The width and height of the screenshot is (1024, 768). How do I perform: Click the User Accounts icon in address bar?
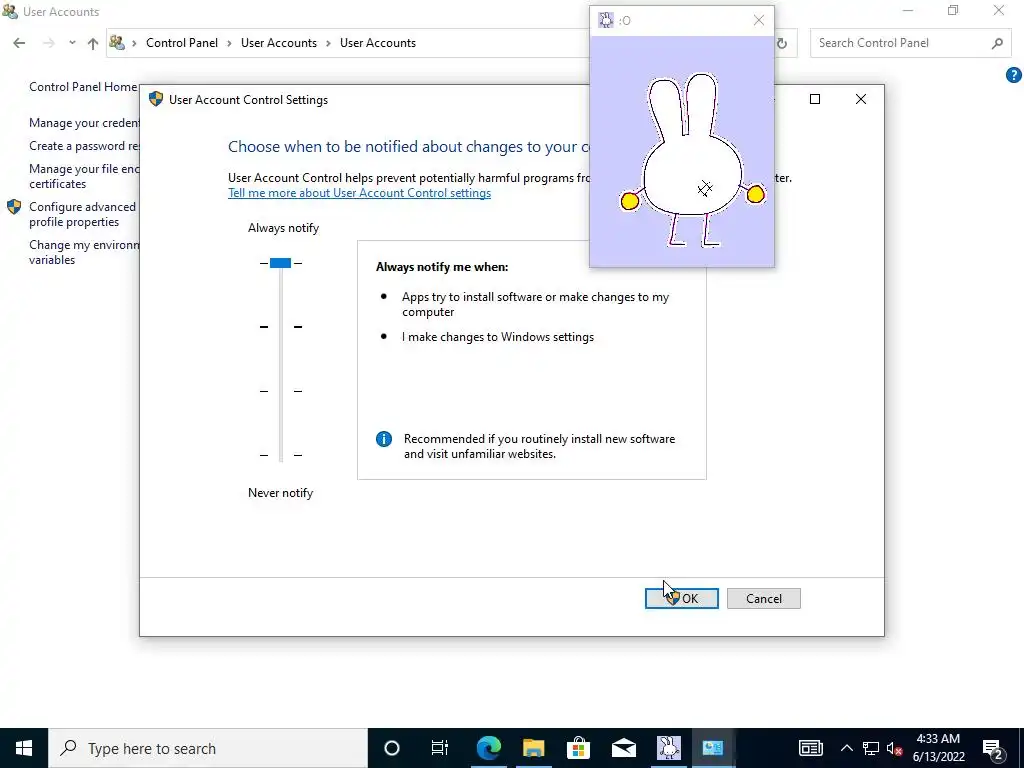pyautogui.click(x=117, y=43)
